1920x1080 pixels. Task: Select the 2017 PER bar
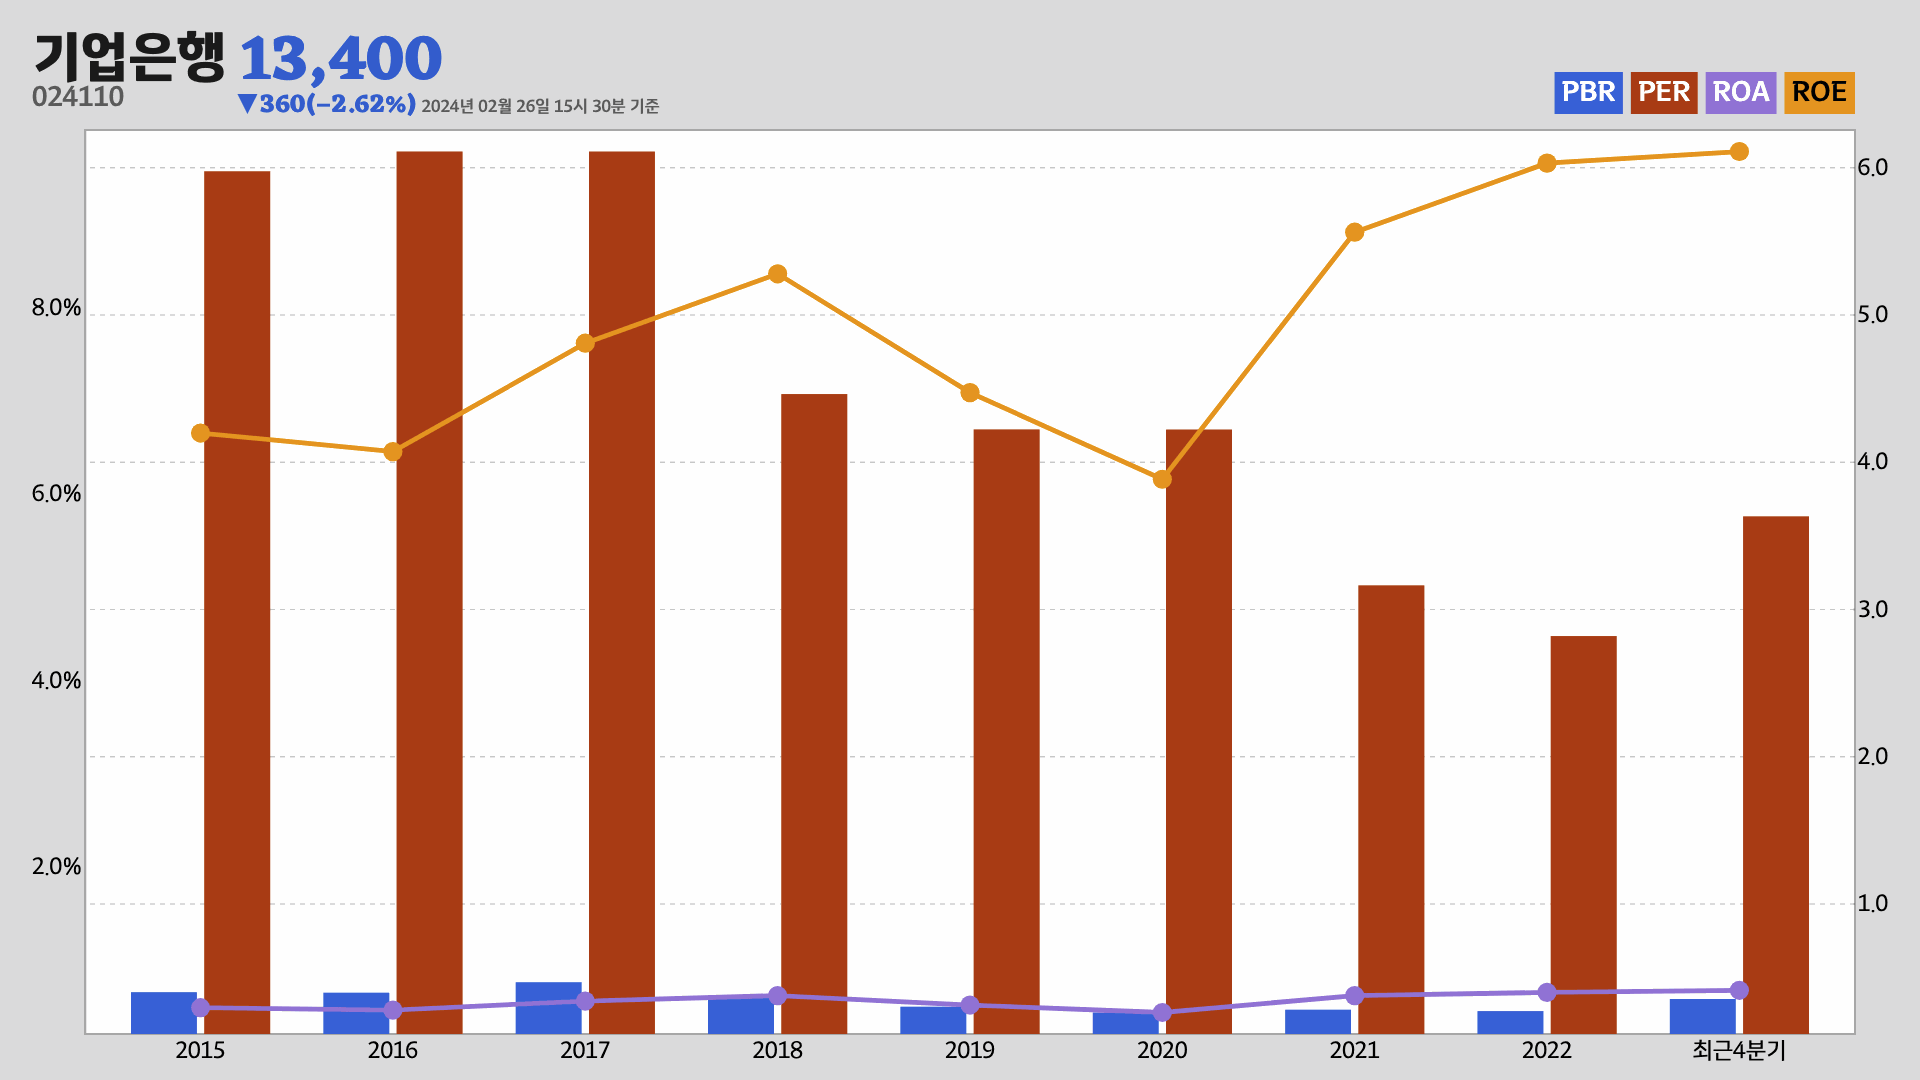(622, 592)
